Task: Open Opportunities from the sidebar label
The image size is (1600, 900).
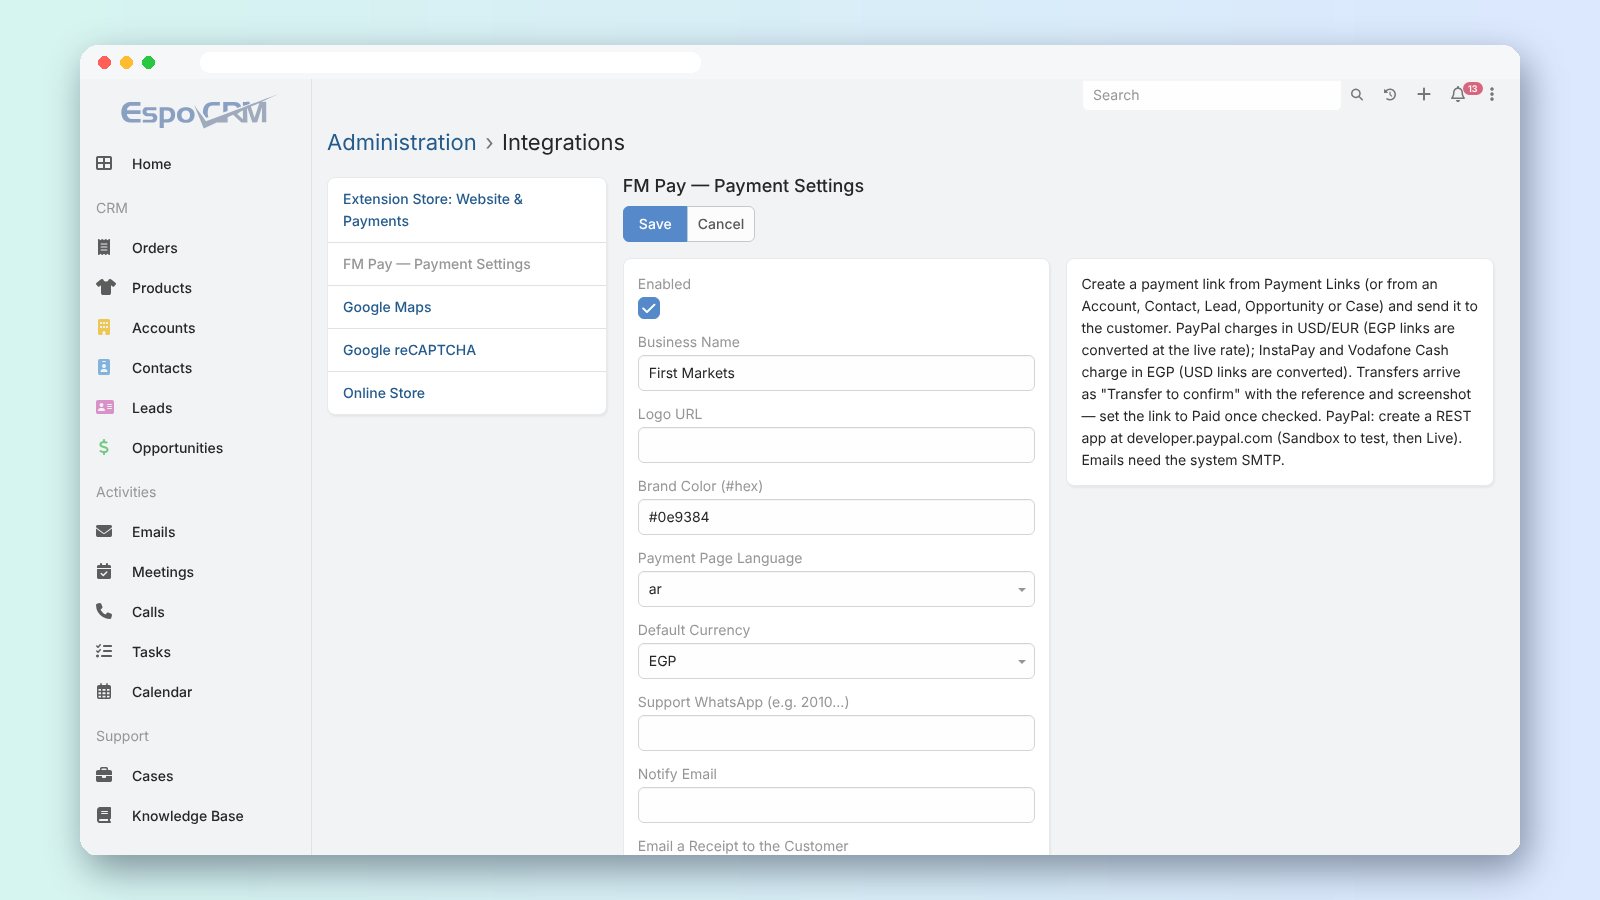Action: [x=177, y=448]
